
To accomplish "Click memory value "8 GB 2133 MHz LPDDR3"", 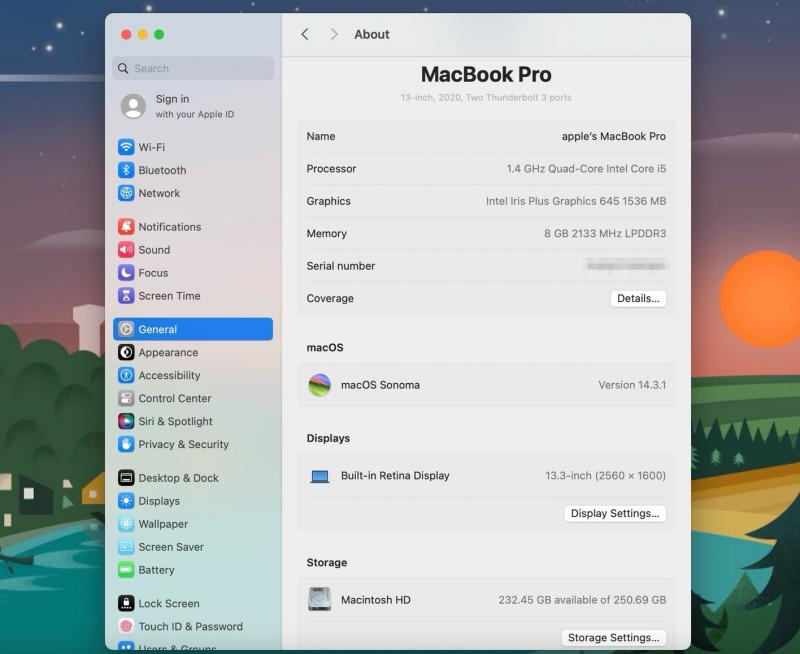I will click(x=605, y=233).
